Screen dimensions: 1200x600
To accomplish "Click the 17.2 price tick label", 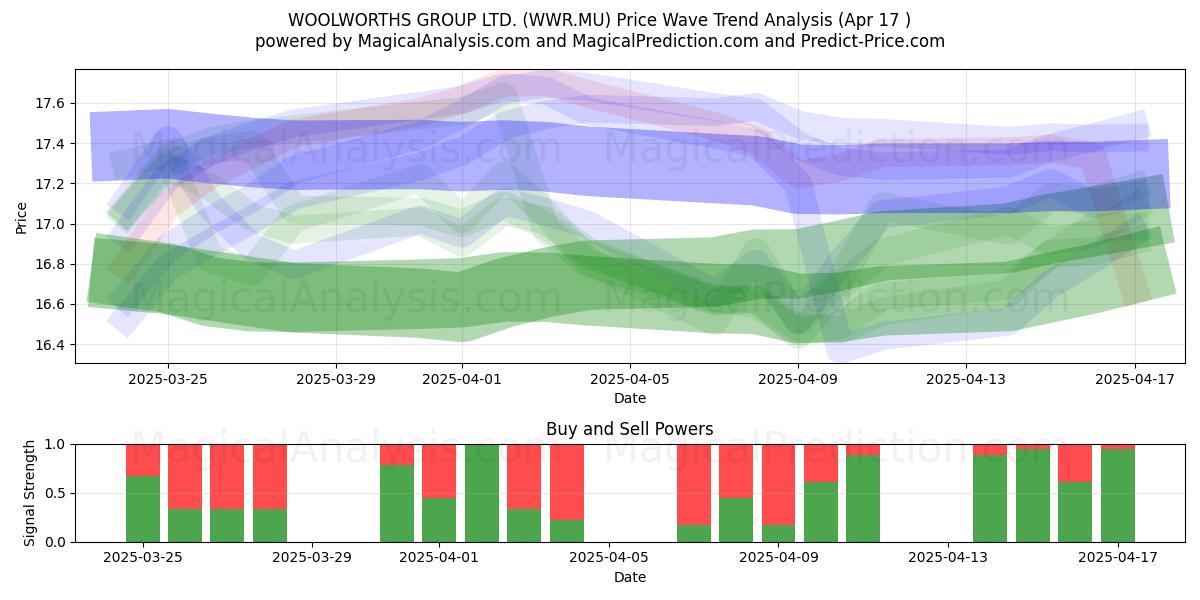I will coord(50,184).
